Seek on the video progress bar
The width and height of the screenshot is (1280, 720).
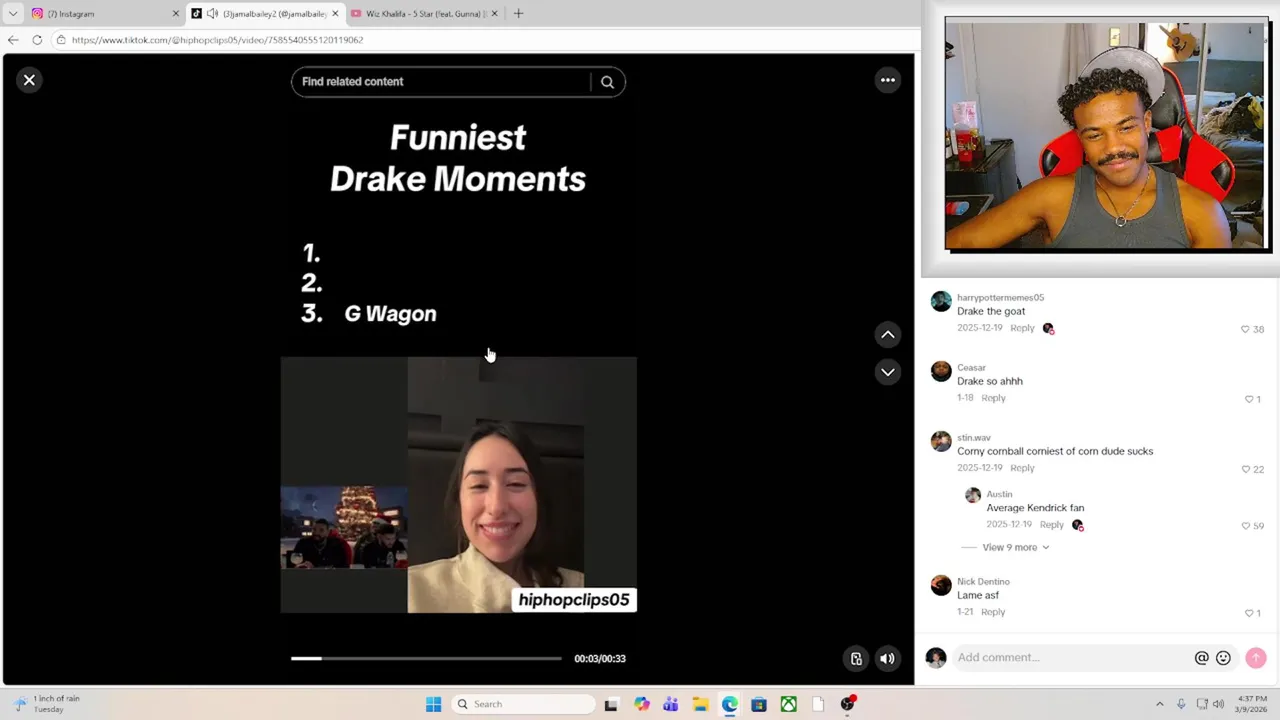[x=426, y=658]
